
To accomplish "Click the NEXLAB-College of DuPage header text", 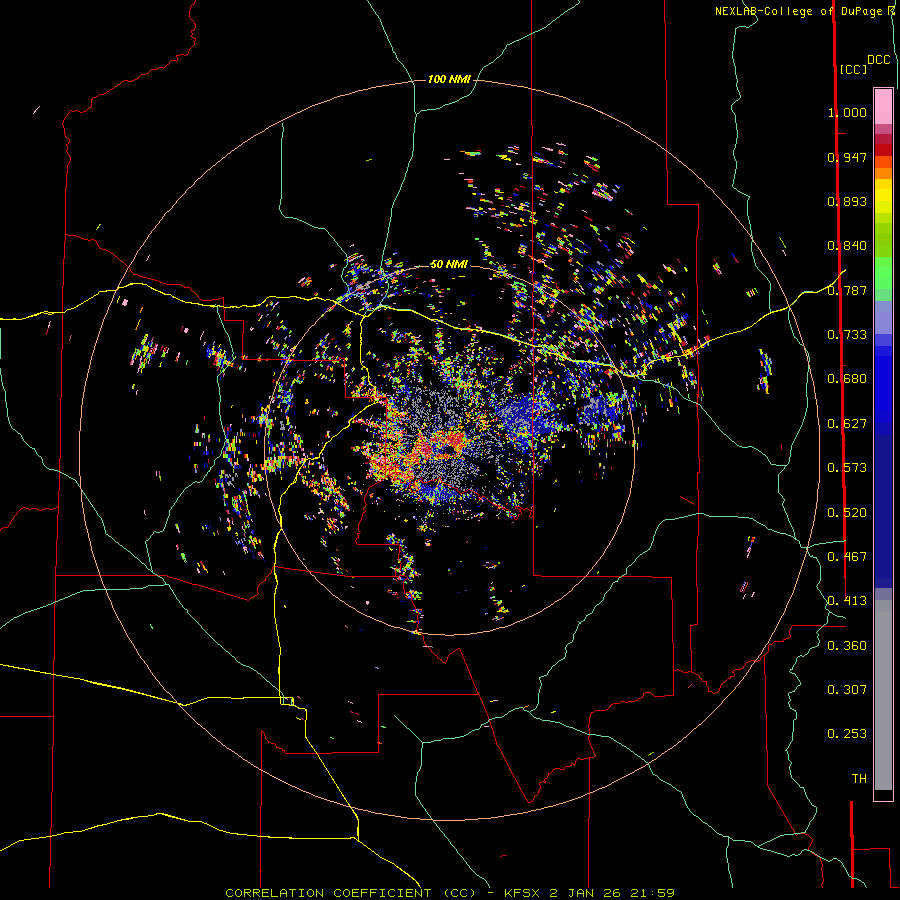I will pos(798,11).
